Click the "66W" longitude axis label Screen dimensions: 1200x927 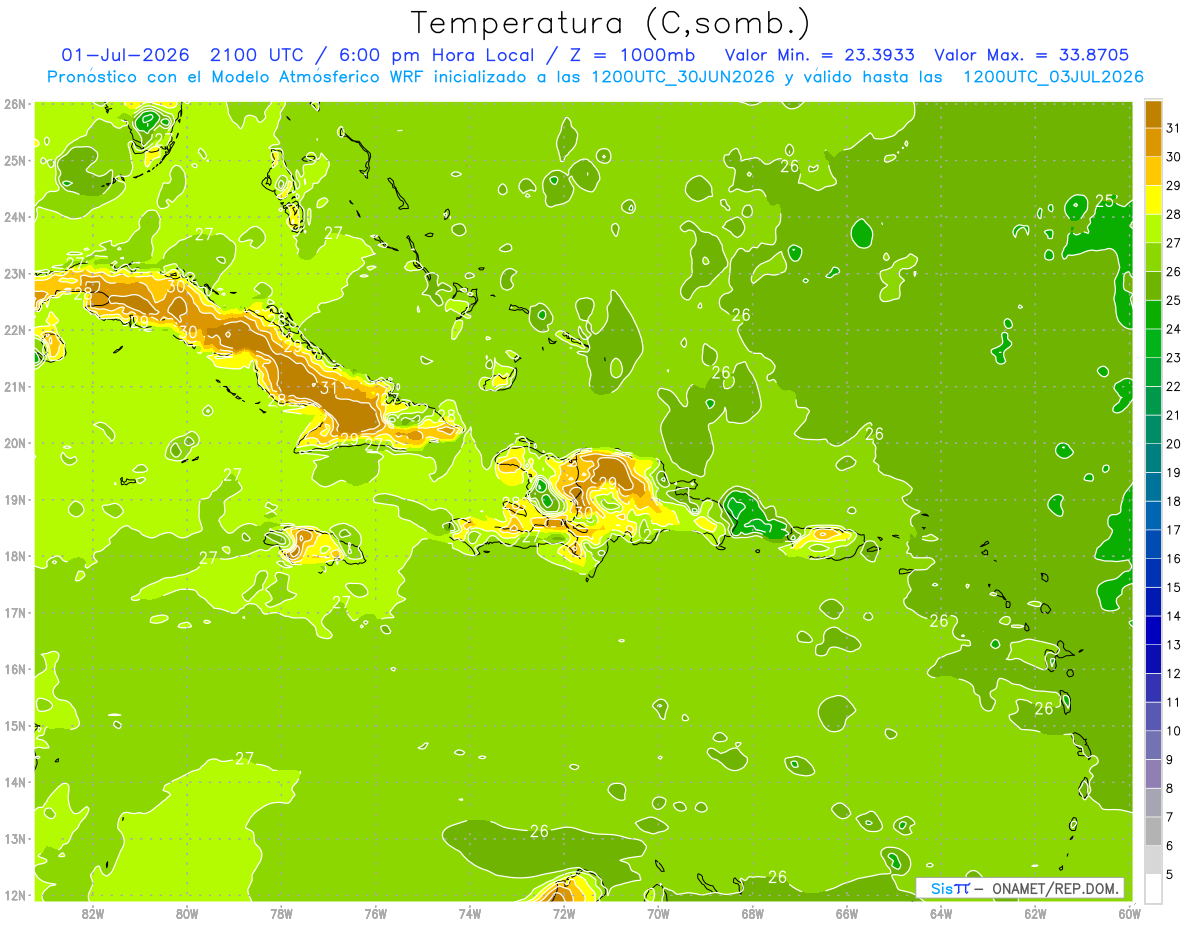click(847, 913)
